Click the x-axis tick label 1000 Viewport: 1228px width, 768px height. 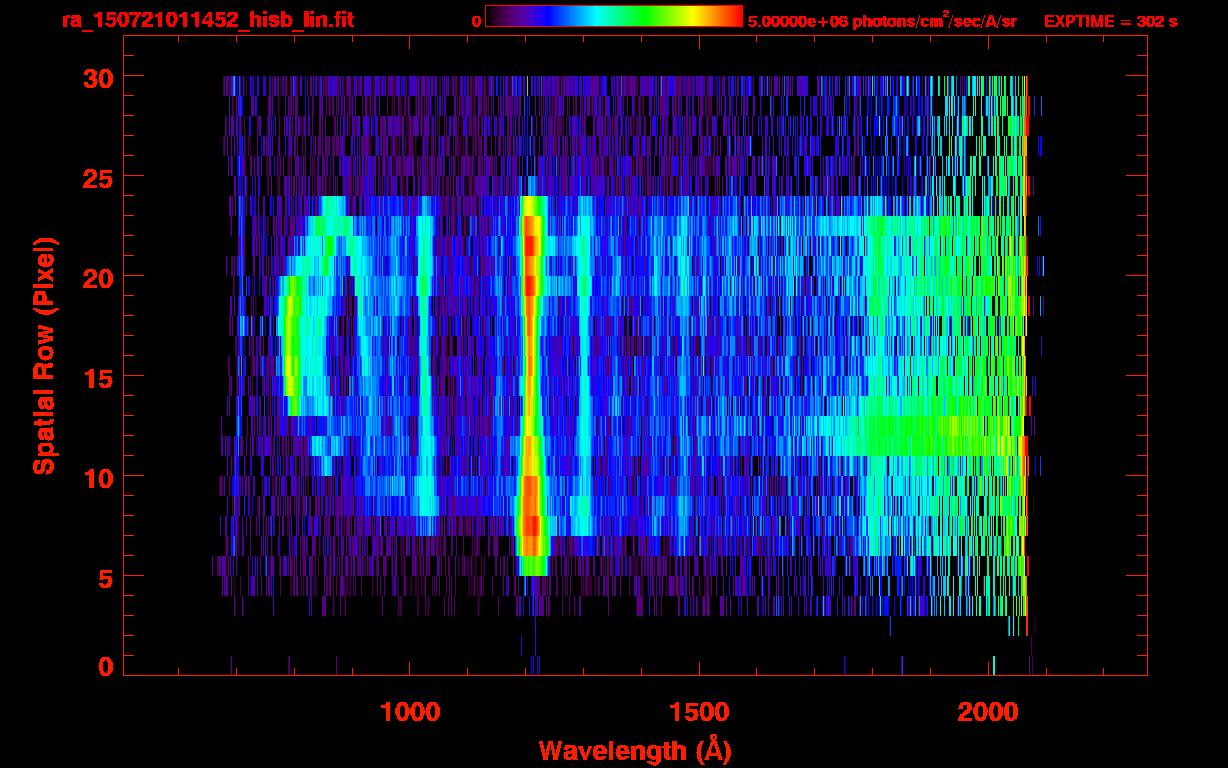pos(410,711)
